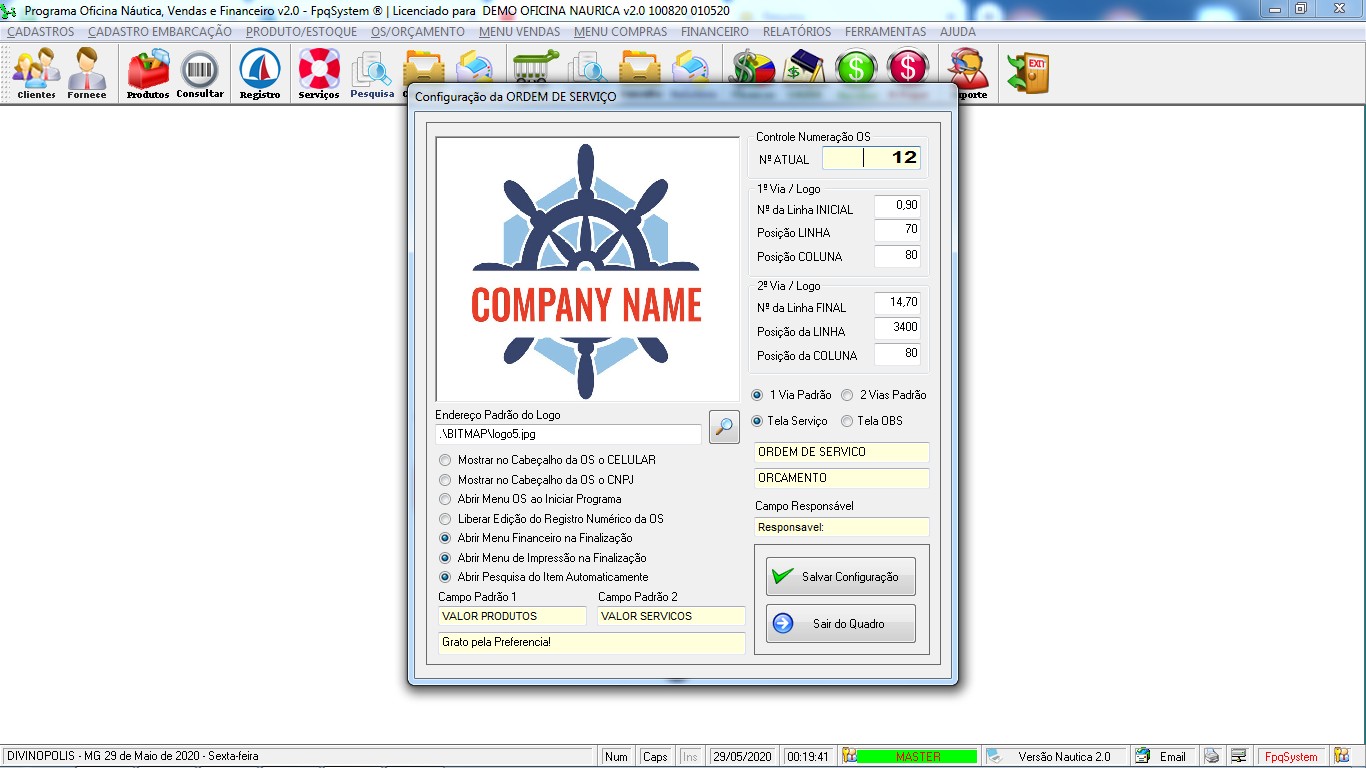Click the ORCAMENTO text field
This screenshot has height=768, width=1366.
[842, 478]
